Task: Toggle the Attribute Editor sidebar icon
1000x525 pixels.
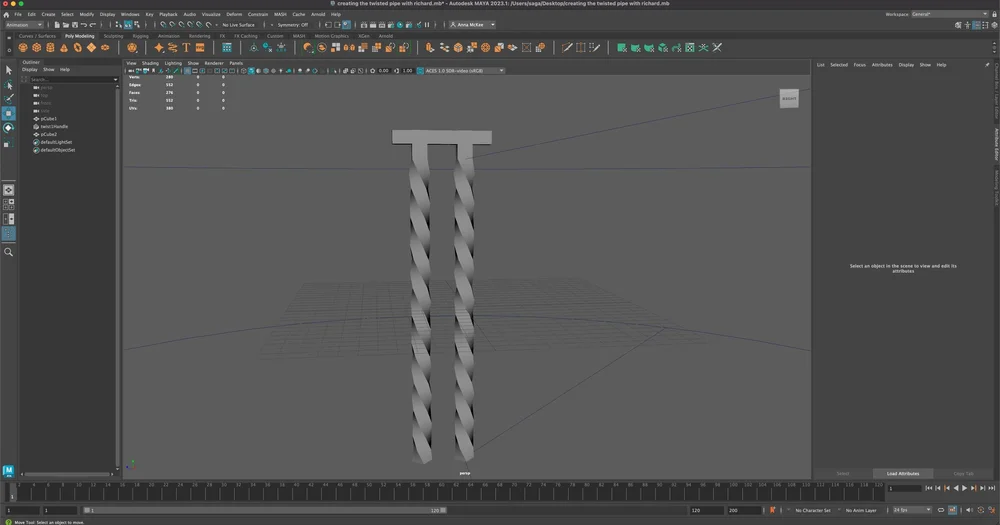Action: (x=976, y=25)
